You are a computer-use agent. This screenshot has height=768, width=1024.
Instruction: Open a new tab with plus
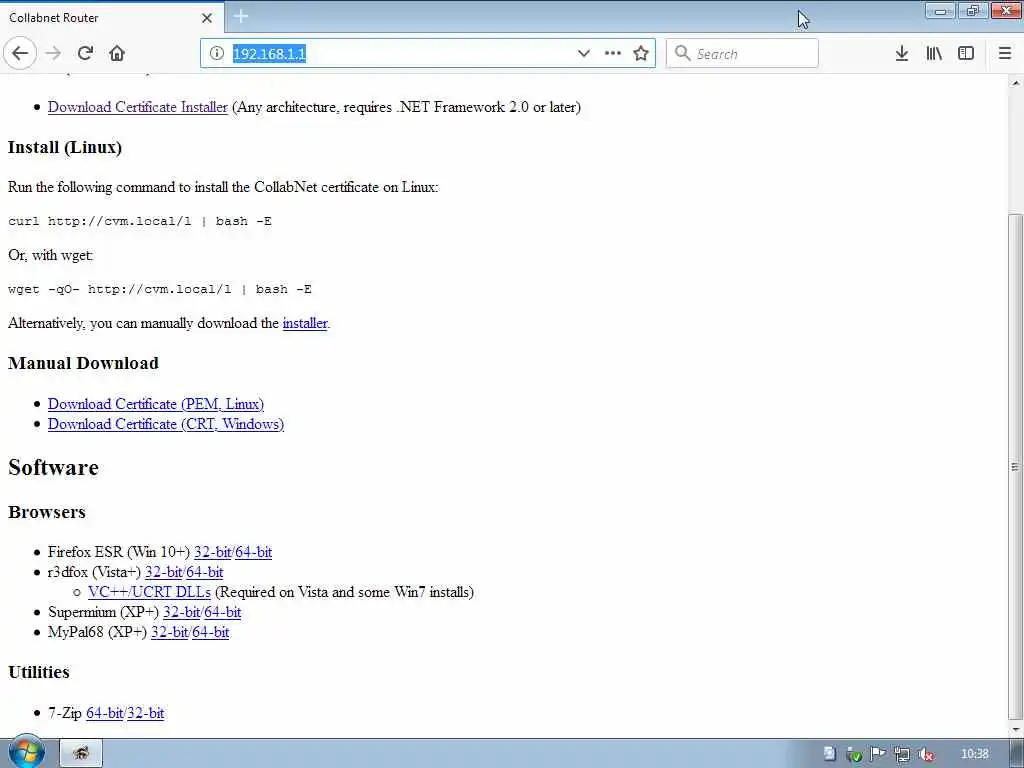(241, 16)
